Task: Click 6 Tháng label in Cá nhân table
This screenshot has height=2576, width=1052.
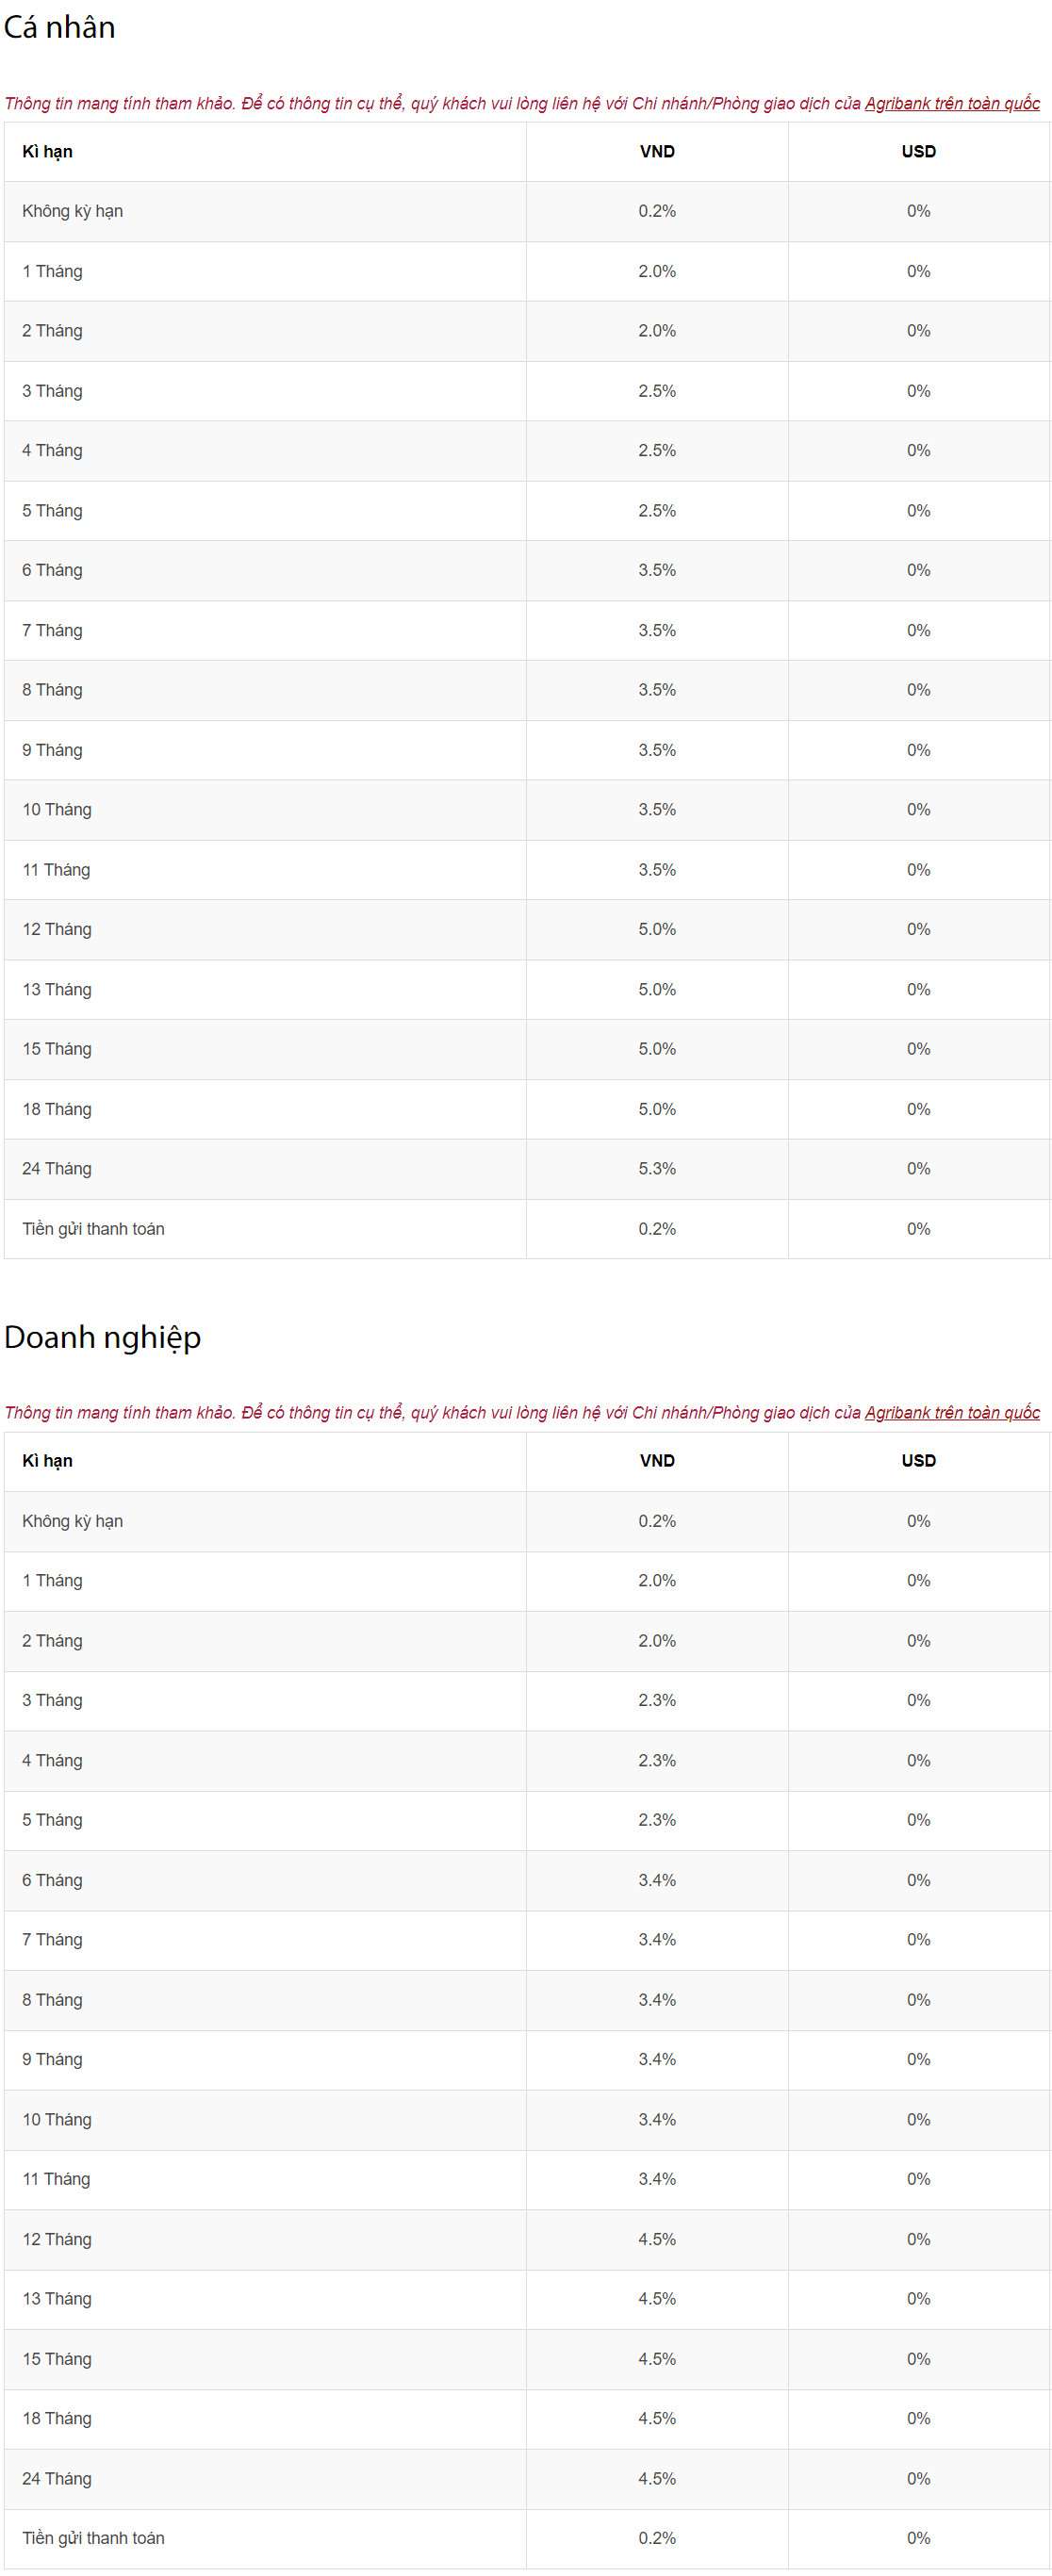Action: point(53,570)
